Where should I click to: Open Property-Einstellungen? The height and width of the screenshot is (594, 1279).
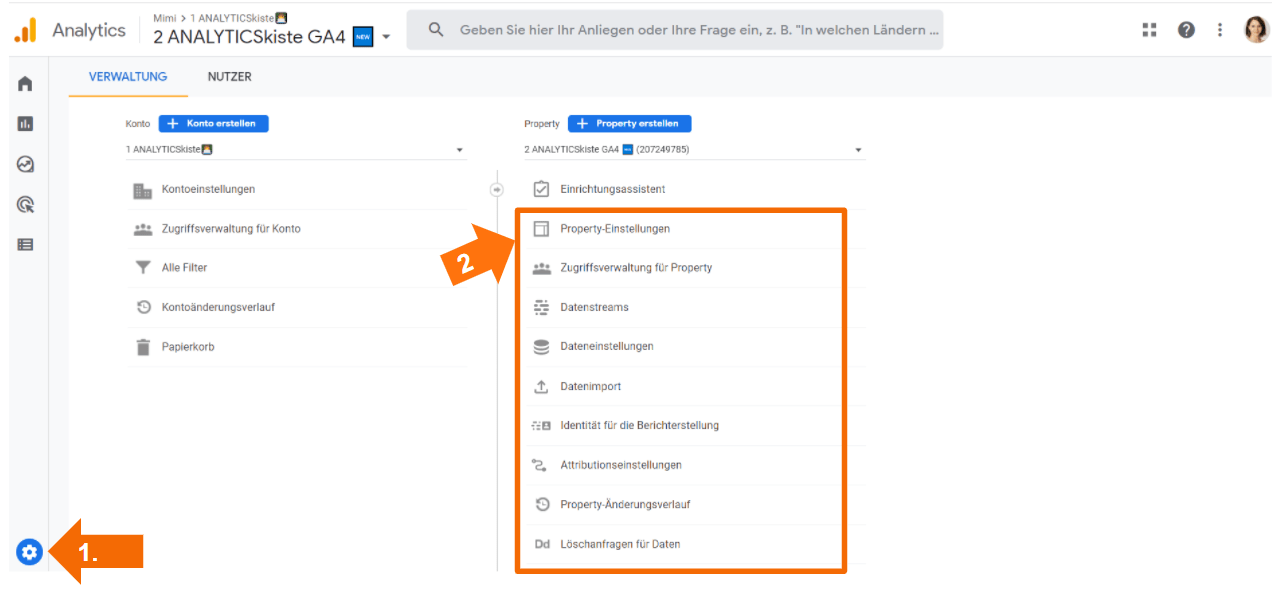(x=615, y=229)
